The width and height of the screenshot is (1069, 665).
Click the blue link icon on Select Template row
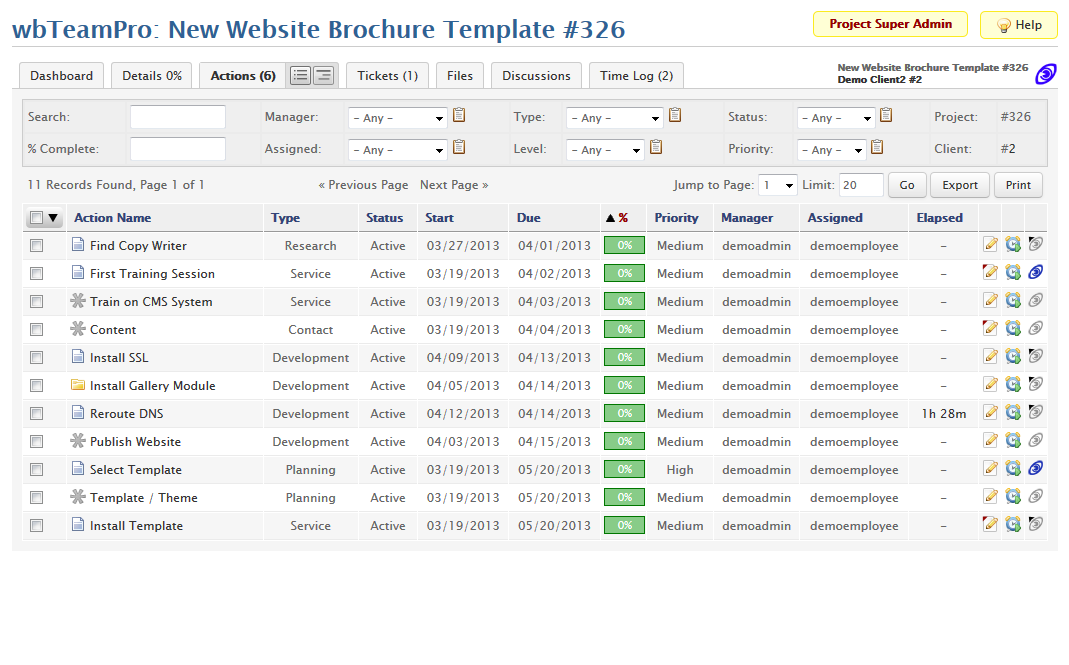[x=1036, y=469]
